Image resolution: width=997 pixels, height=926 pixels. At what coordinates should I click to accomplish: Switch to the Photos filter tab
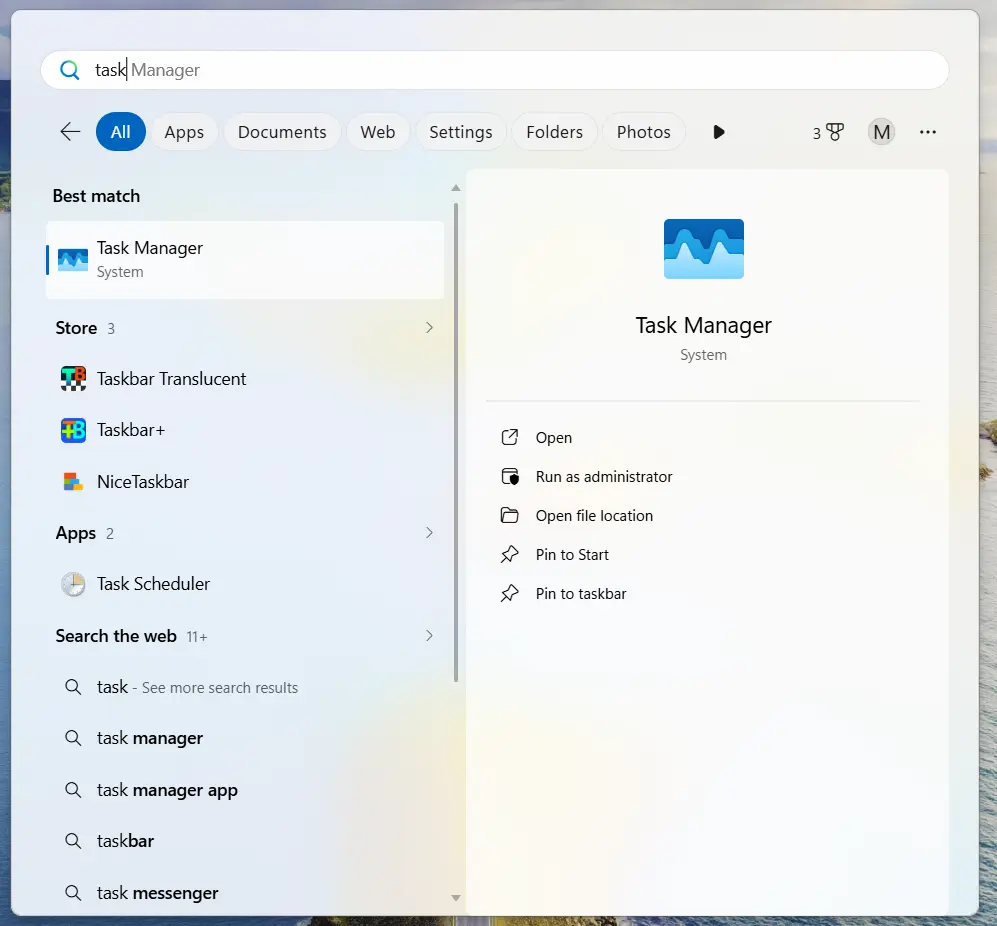tap(643, 132)
